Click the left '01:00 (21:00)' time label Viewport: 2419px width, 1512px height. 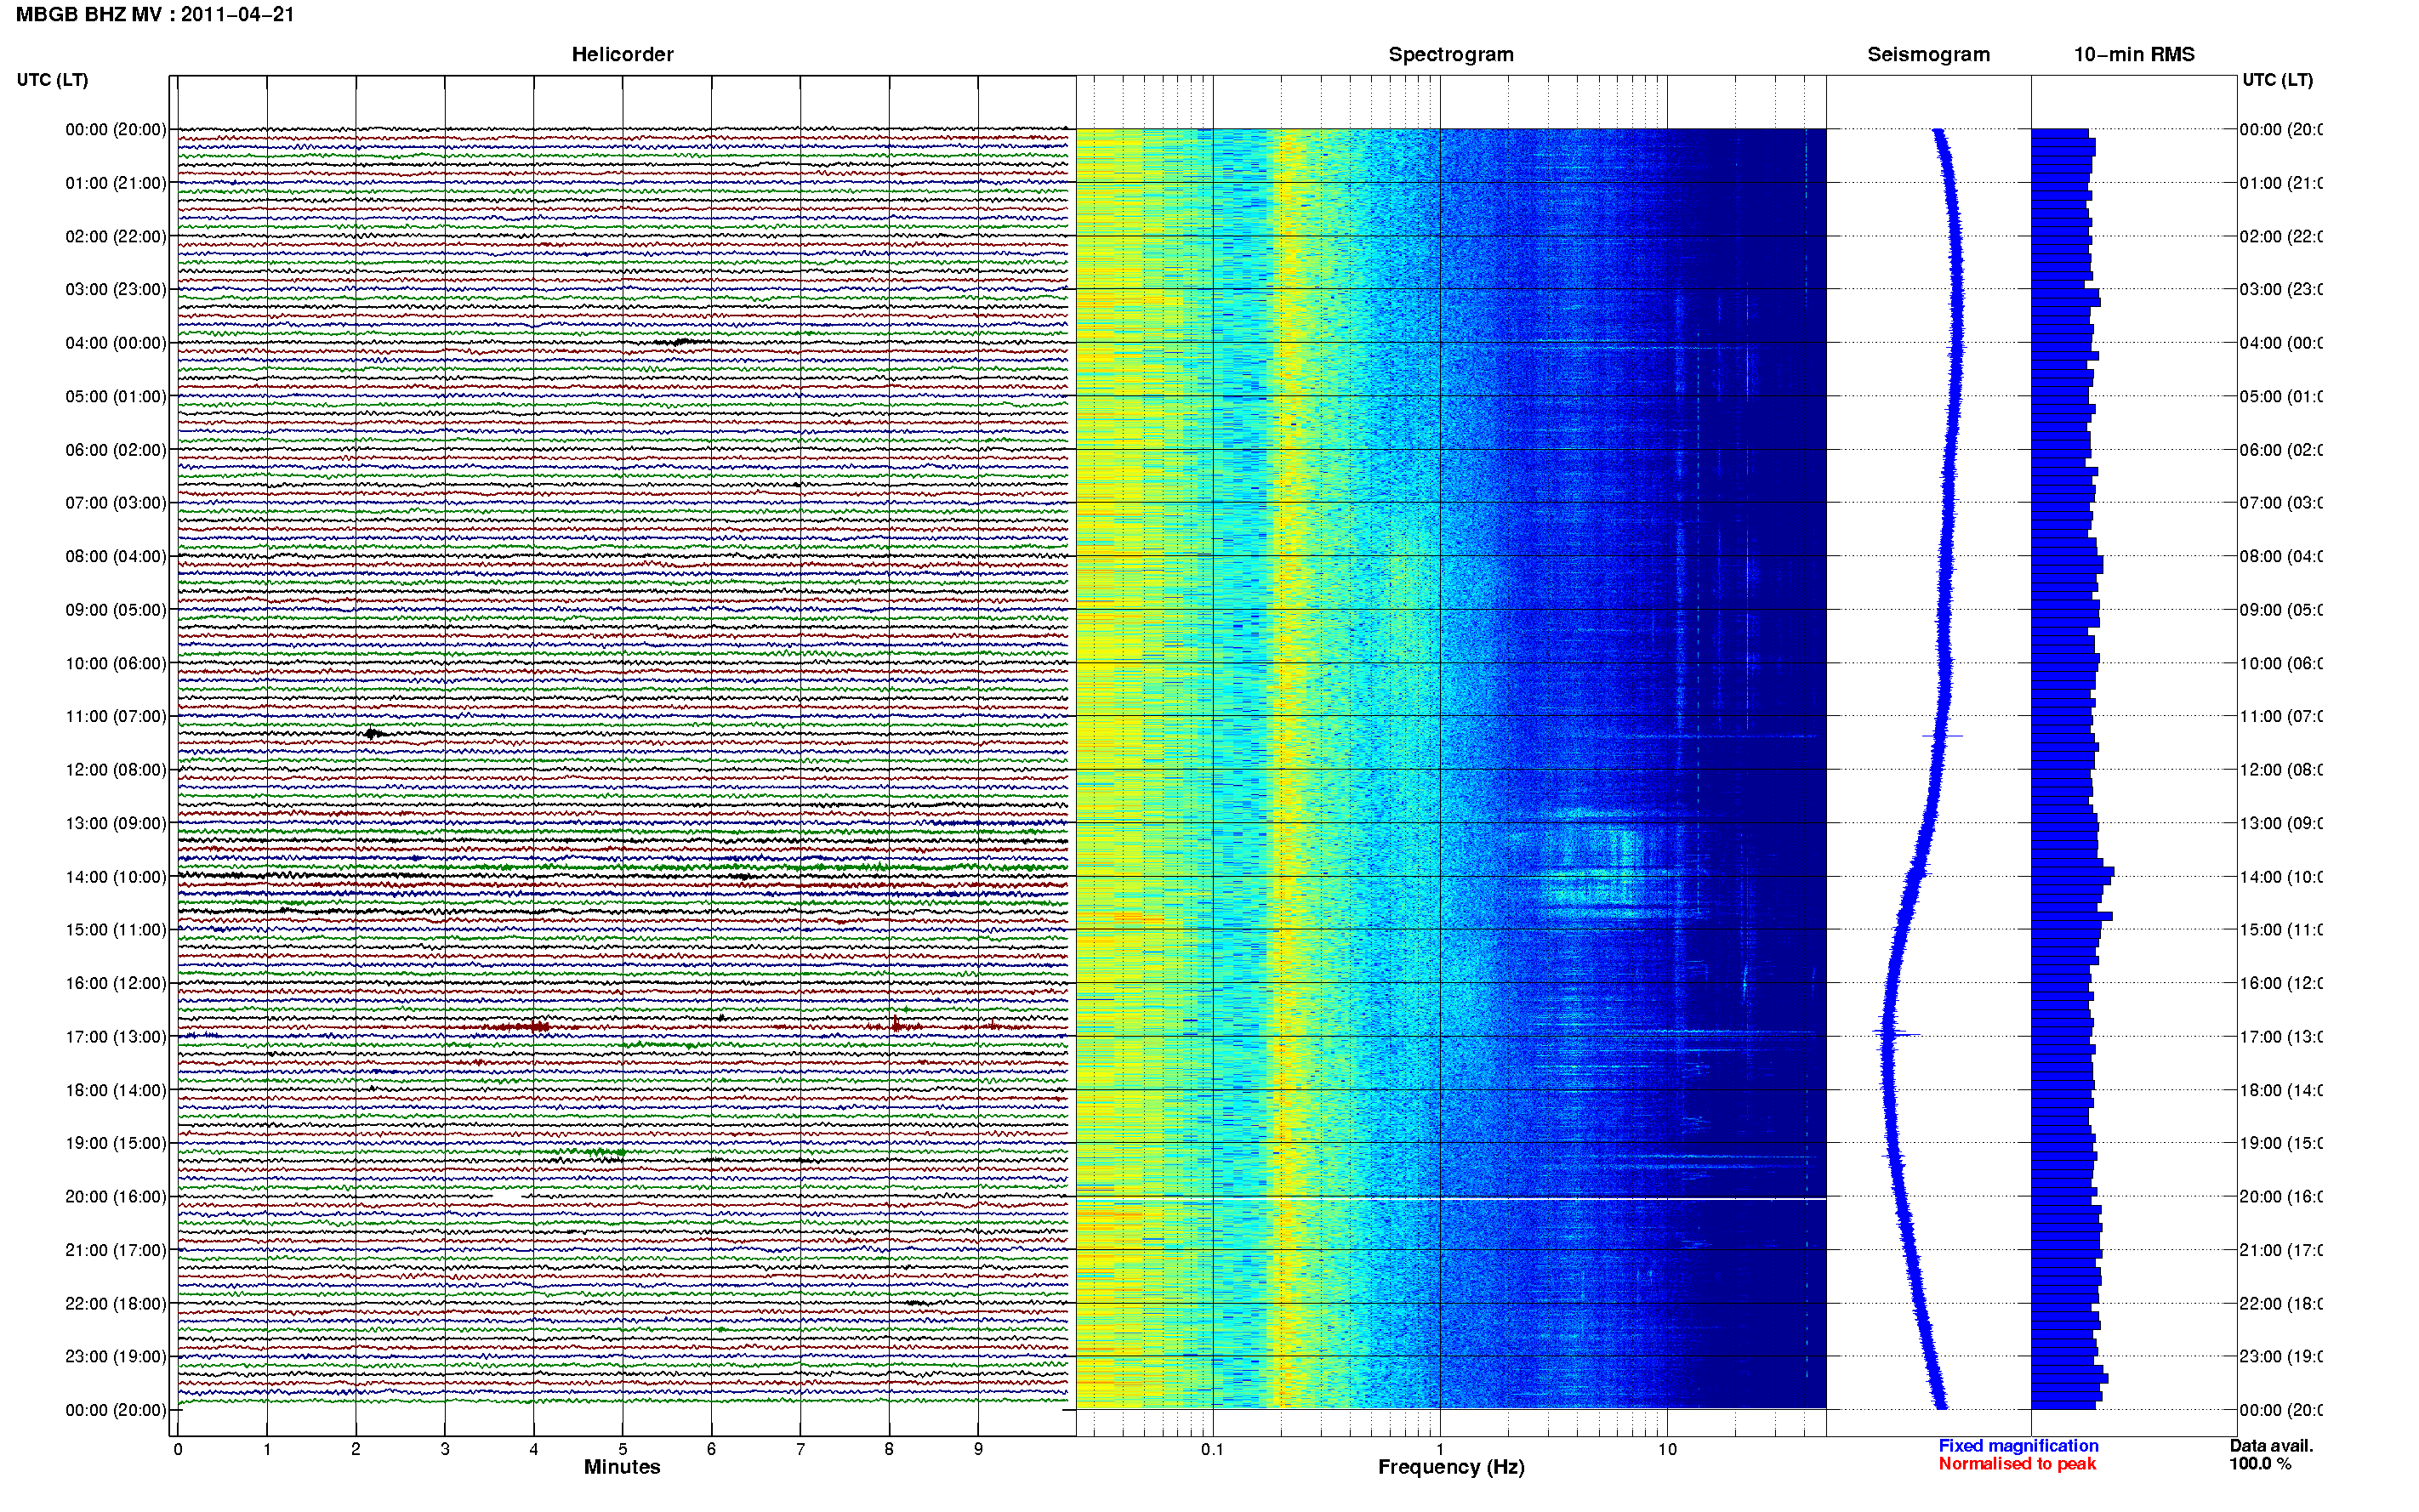(x=116, y=183)
